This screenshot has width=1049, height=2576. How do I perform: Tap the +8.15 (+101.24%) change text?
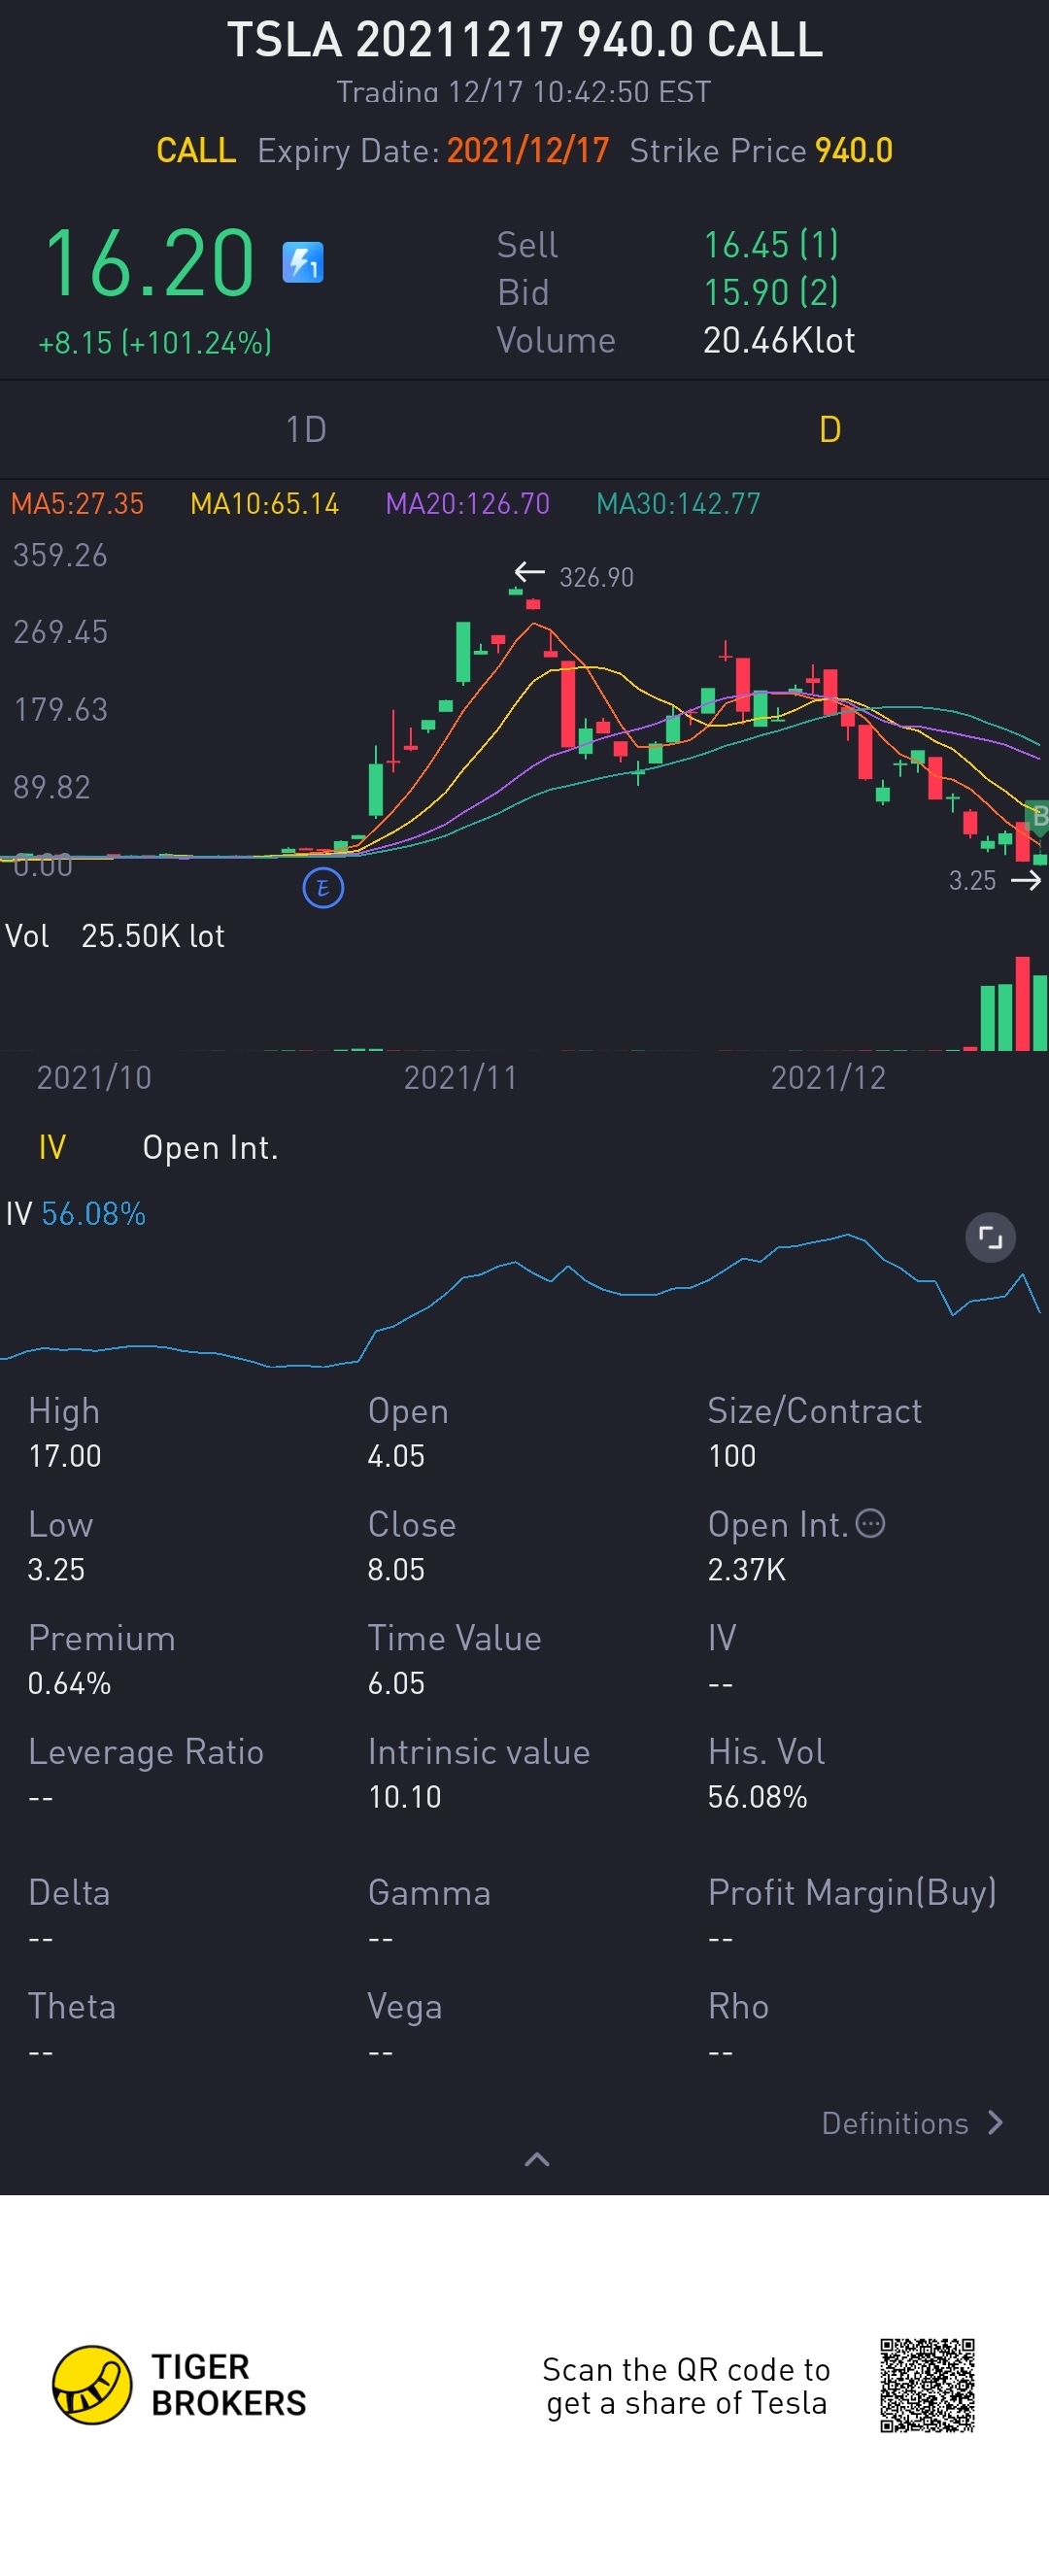[x=155, y=343]
